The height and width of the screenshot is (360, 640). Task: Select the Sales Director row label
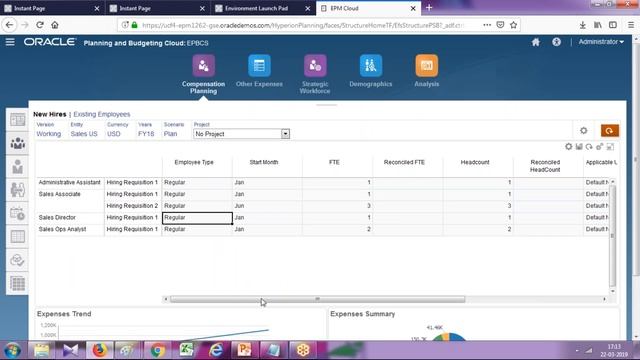(57, 218)
